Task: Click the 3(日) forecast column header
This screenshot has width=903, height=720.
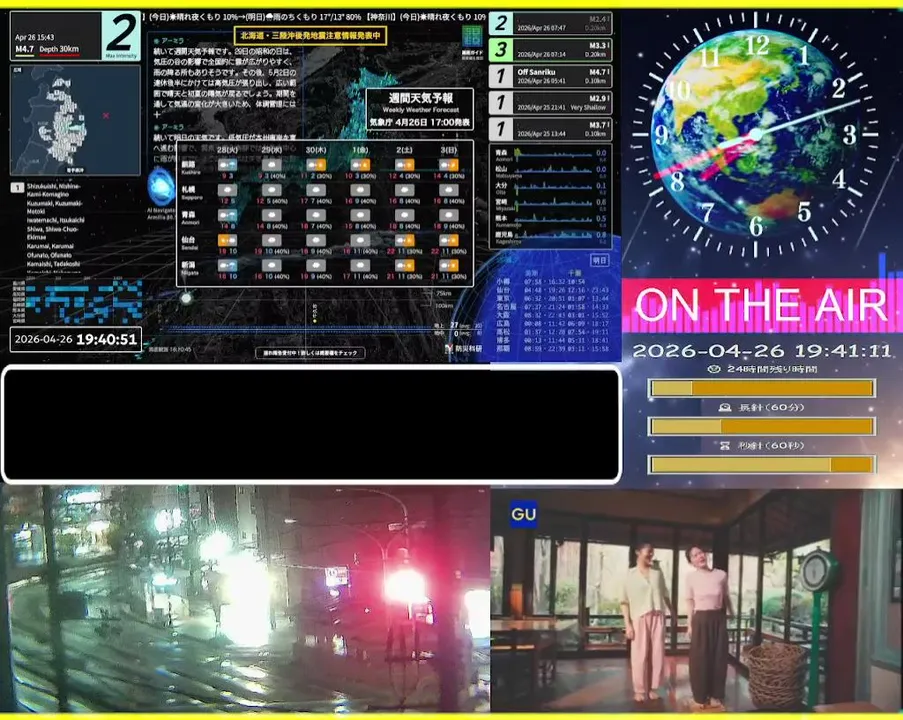Action: pos(449,150)
